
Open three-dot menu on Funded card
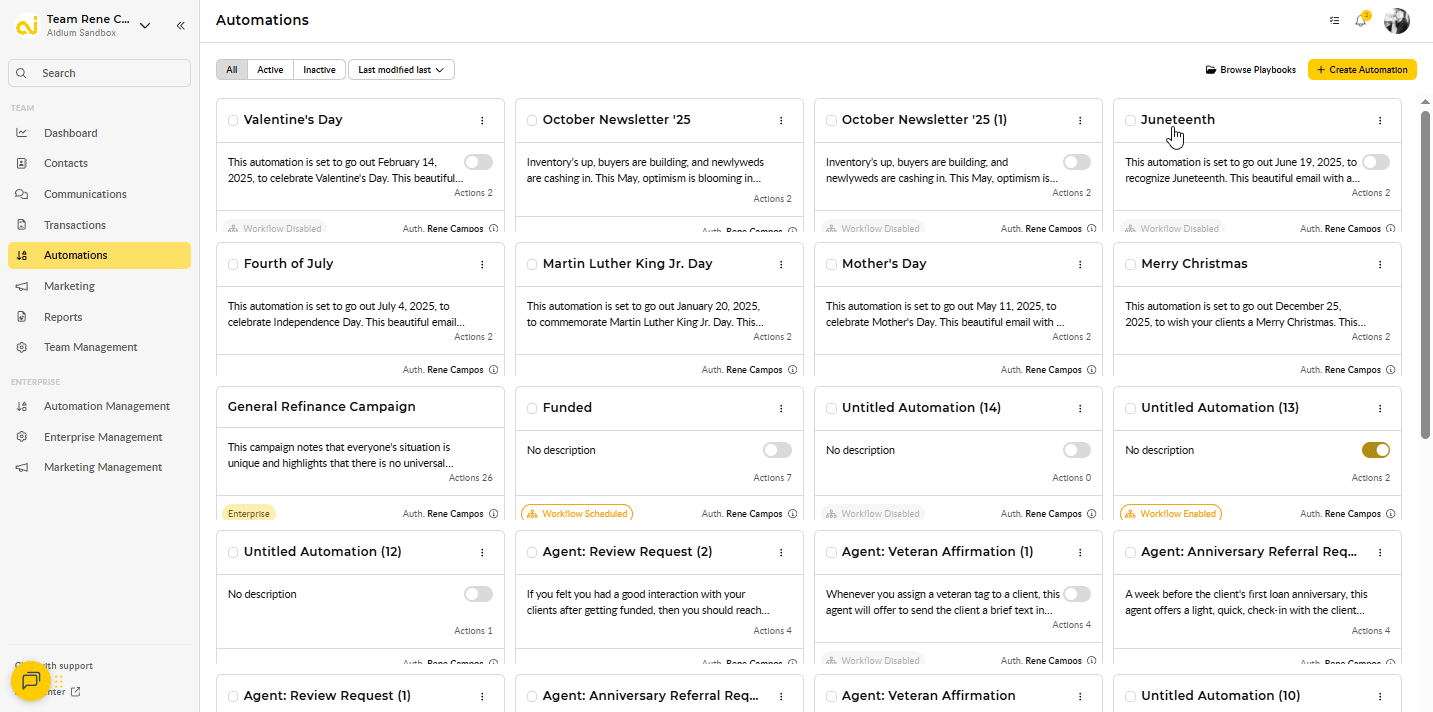point(781,408)
